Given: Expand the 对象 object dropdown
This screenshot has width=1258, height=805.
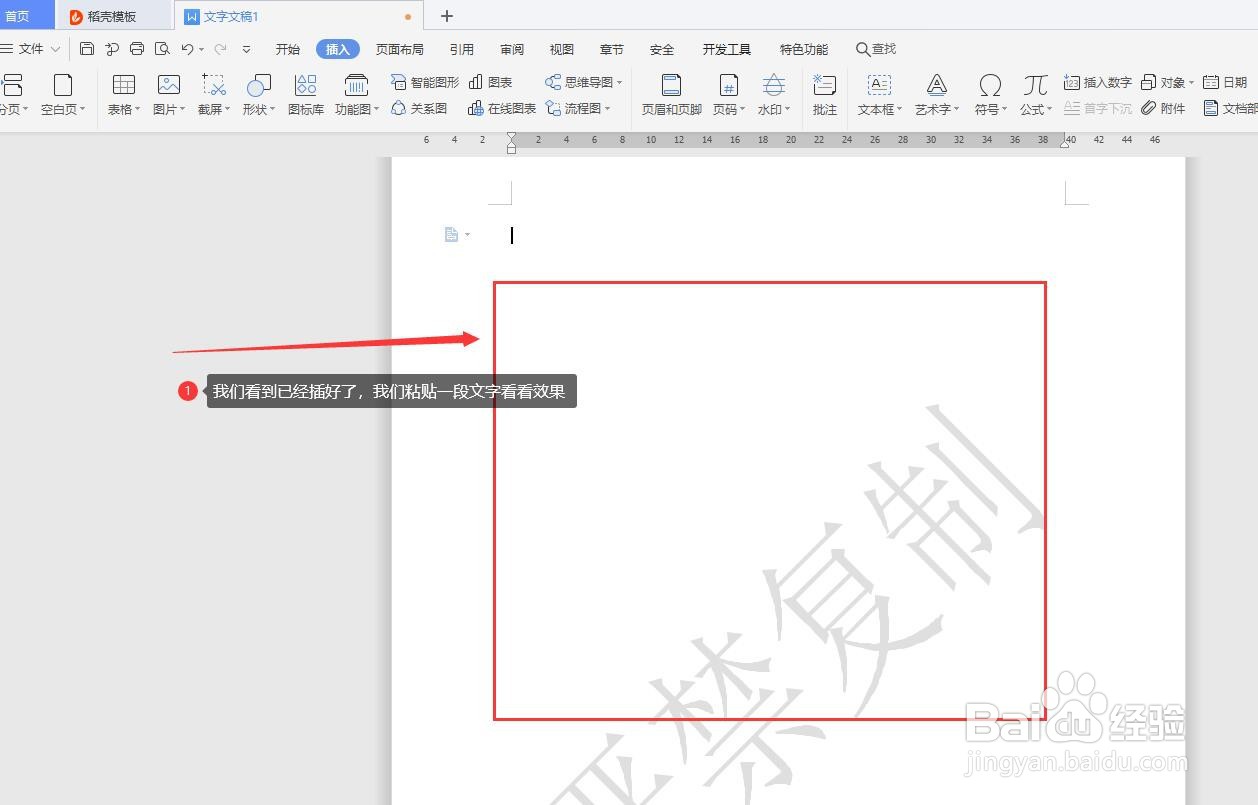Looking at the screenshot, I should pyautogui.click(x=1191, y=83).
